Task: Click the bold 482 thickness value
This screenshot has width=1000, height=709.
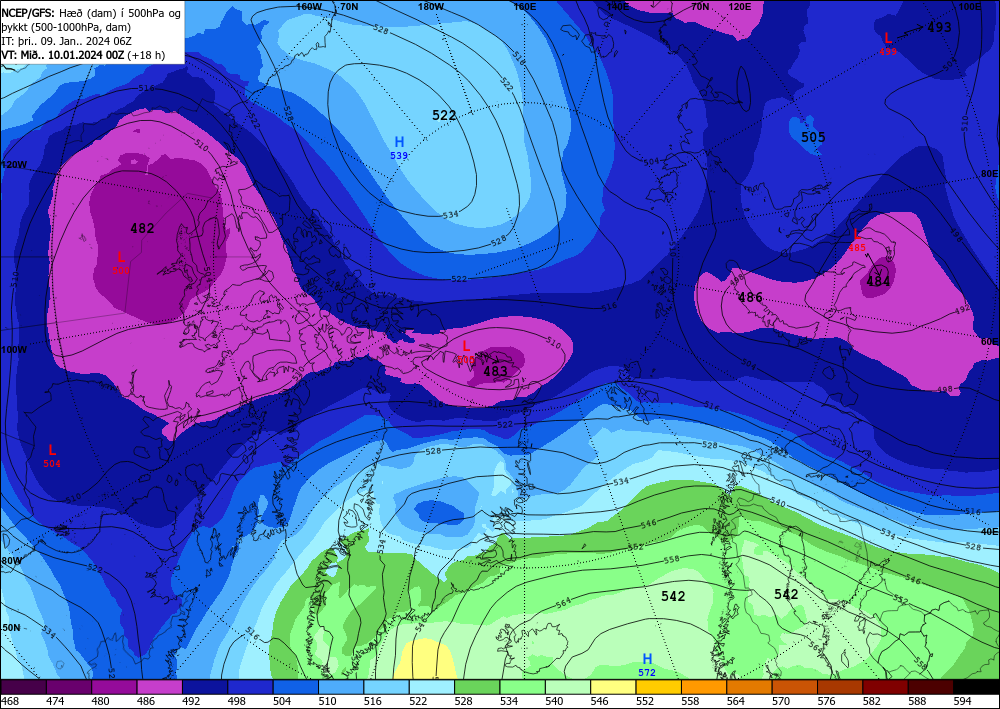Action: [x=142, y=228]
